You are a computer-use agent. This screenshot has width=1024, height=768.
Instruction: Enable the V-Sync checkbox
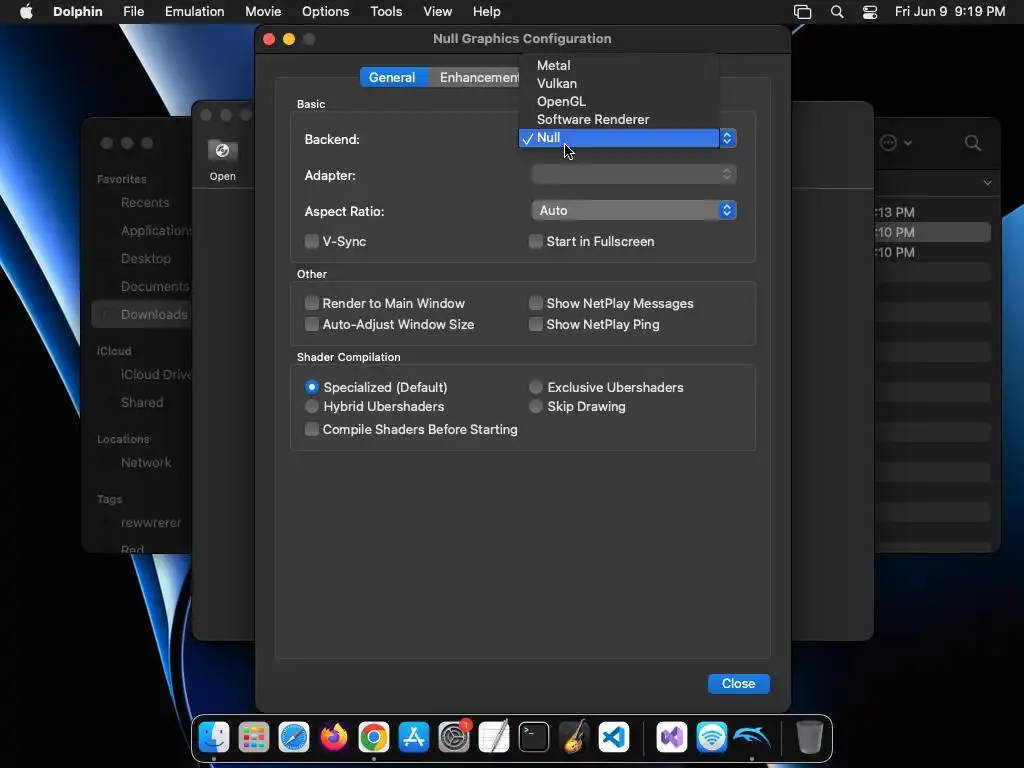(x=312, y=242)
